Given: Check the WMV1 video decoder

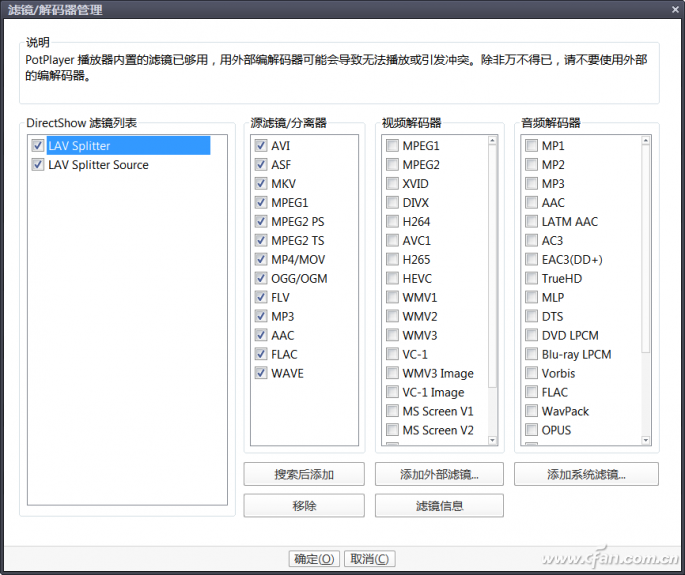Looking at the screenshot, I should tap(392, 298).
